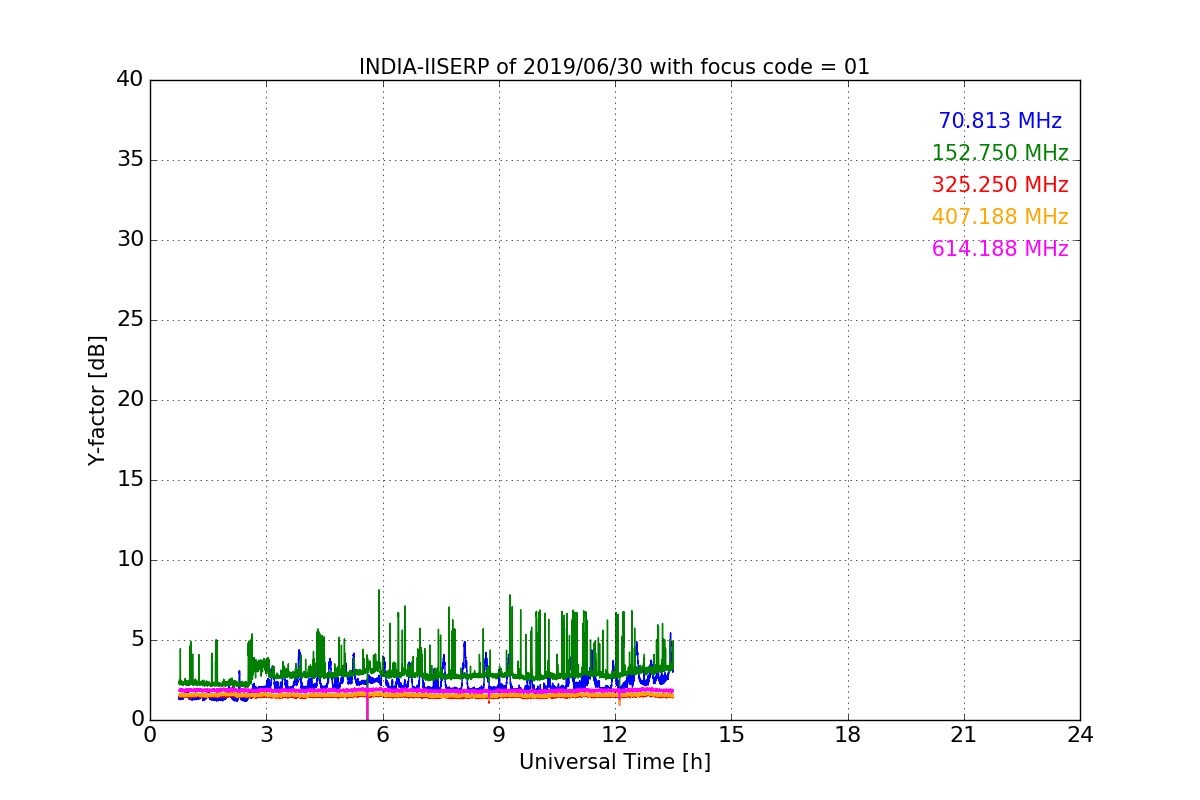Click y-axis tick label 20

click(129, 400)
